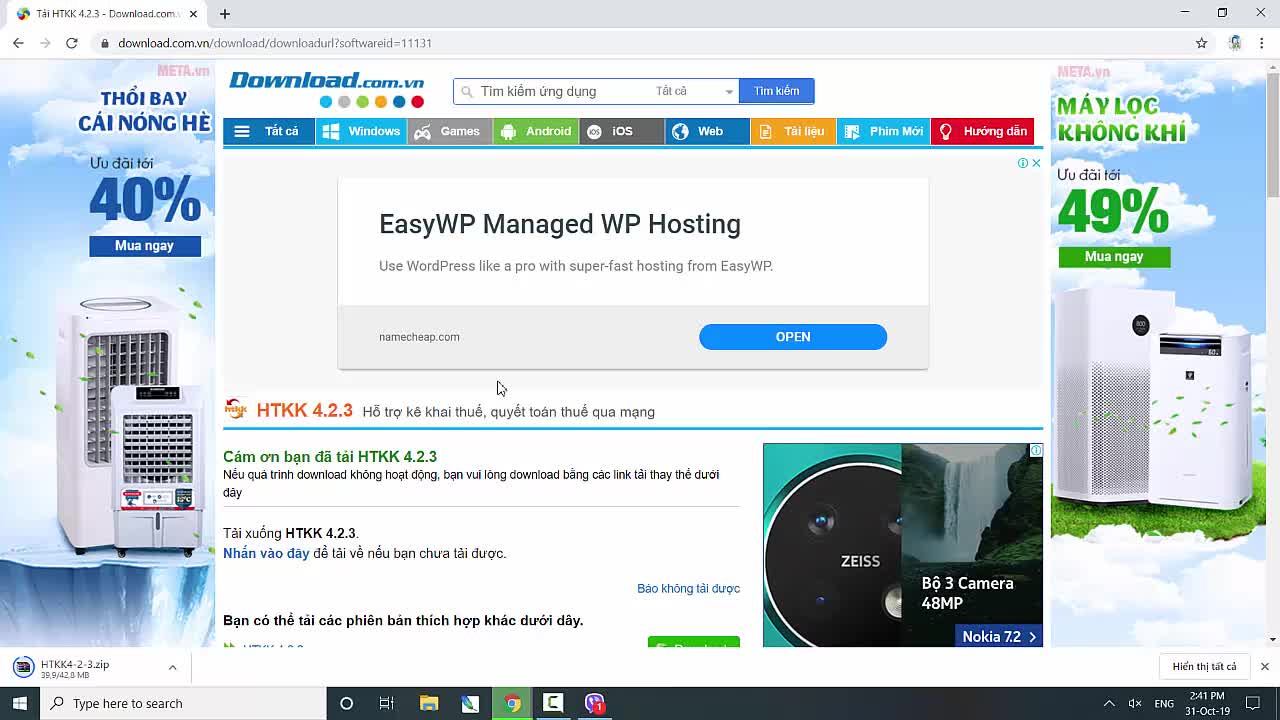Open the Chrome profile avatar

[x=1235, y=43]
